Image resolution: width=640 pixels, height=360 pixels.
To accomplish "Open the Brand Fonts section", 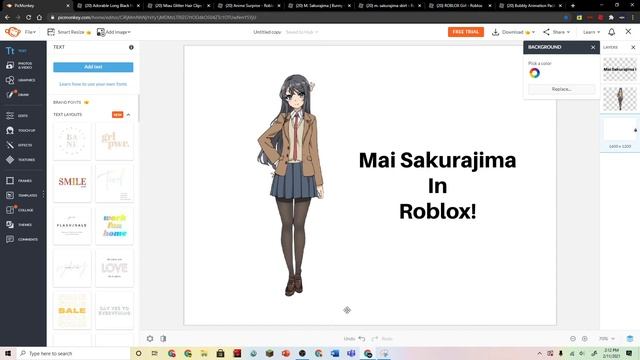I will [71, 102].
